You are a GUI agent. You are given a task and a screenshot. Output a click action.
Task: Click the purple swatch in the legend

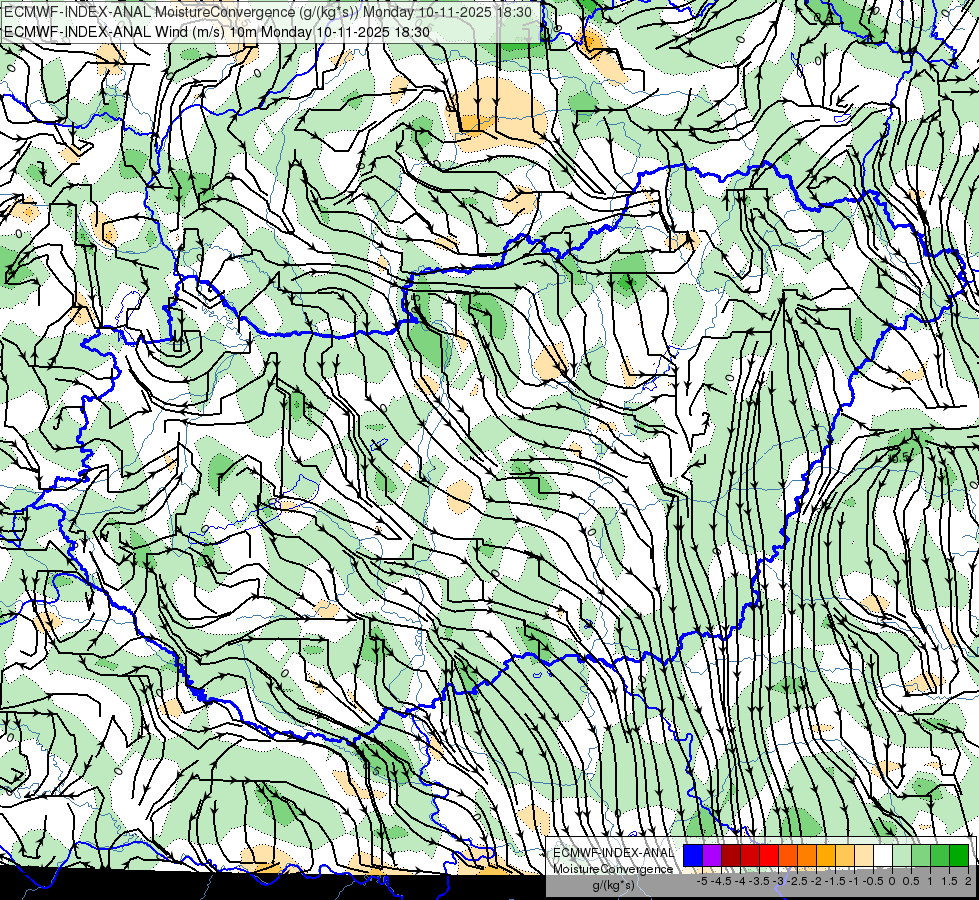click(x=712, y=856)
